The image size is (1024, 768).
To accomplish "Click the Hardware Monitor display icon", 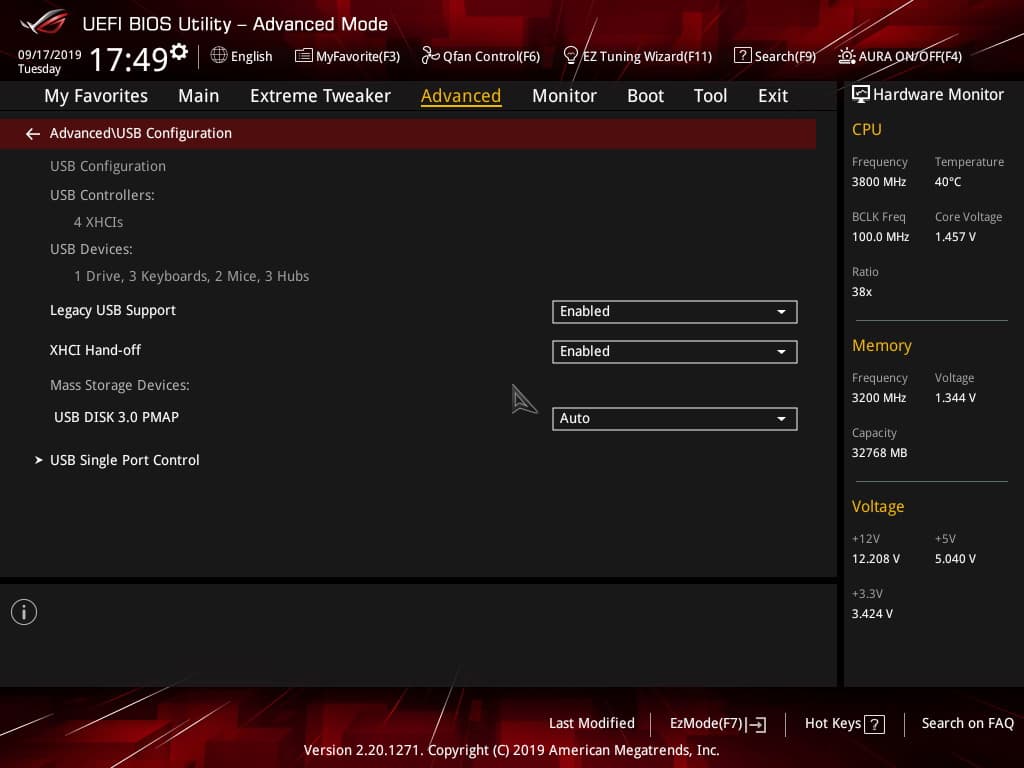I will pyautogui.click(x=861, y=94).
